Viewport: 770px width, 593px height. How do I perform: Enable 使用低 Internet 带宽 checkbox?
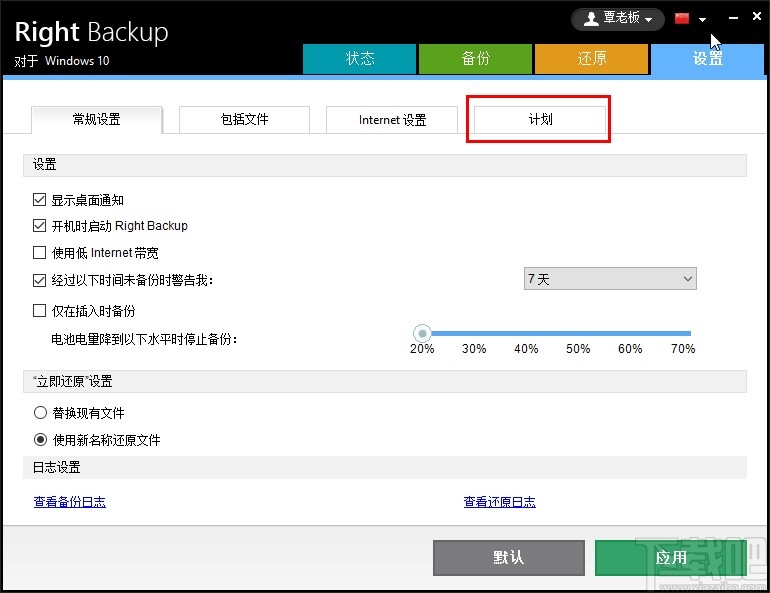(39, 252)
